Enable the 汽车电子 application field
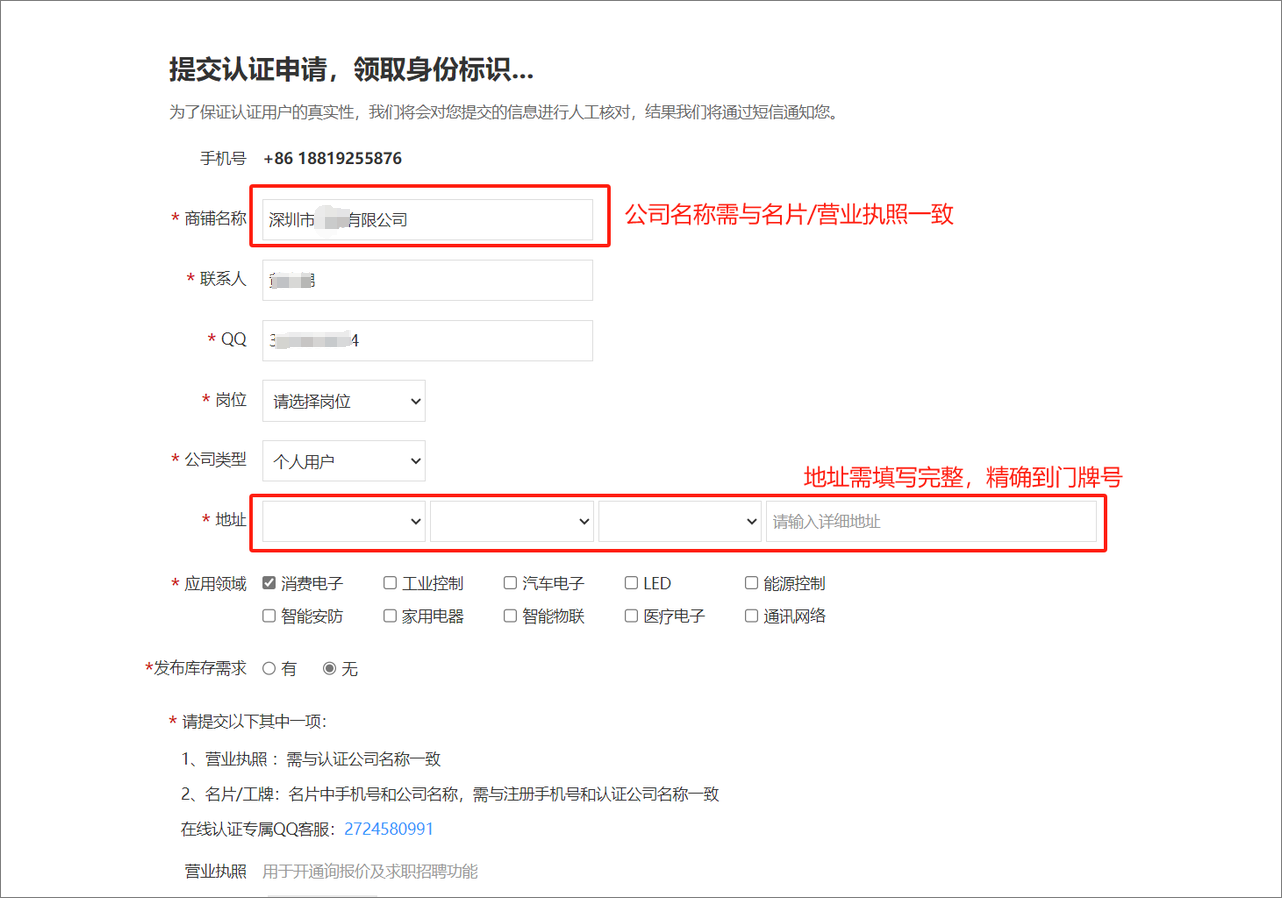The image size is (1283, 899). pos(510,583)
